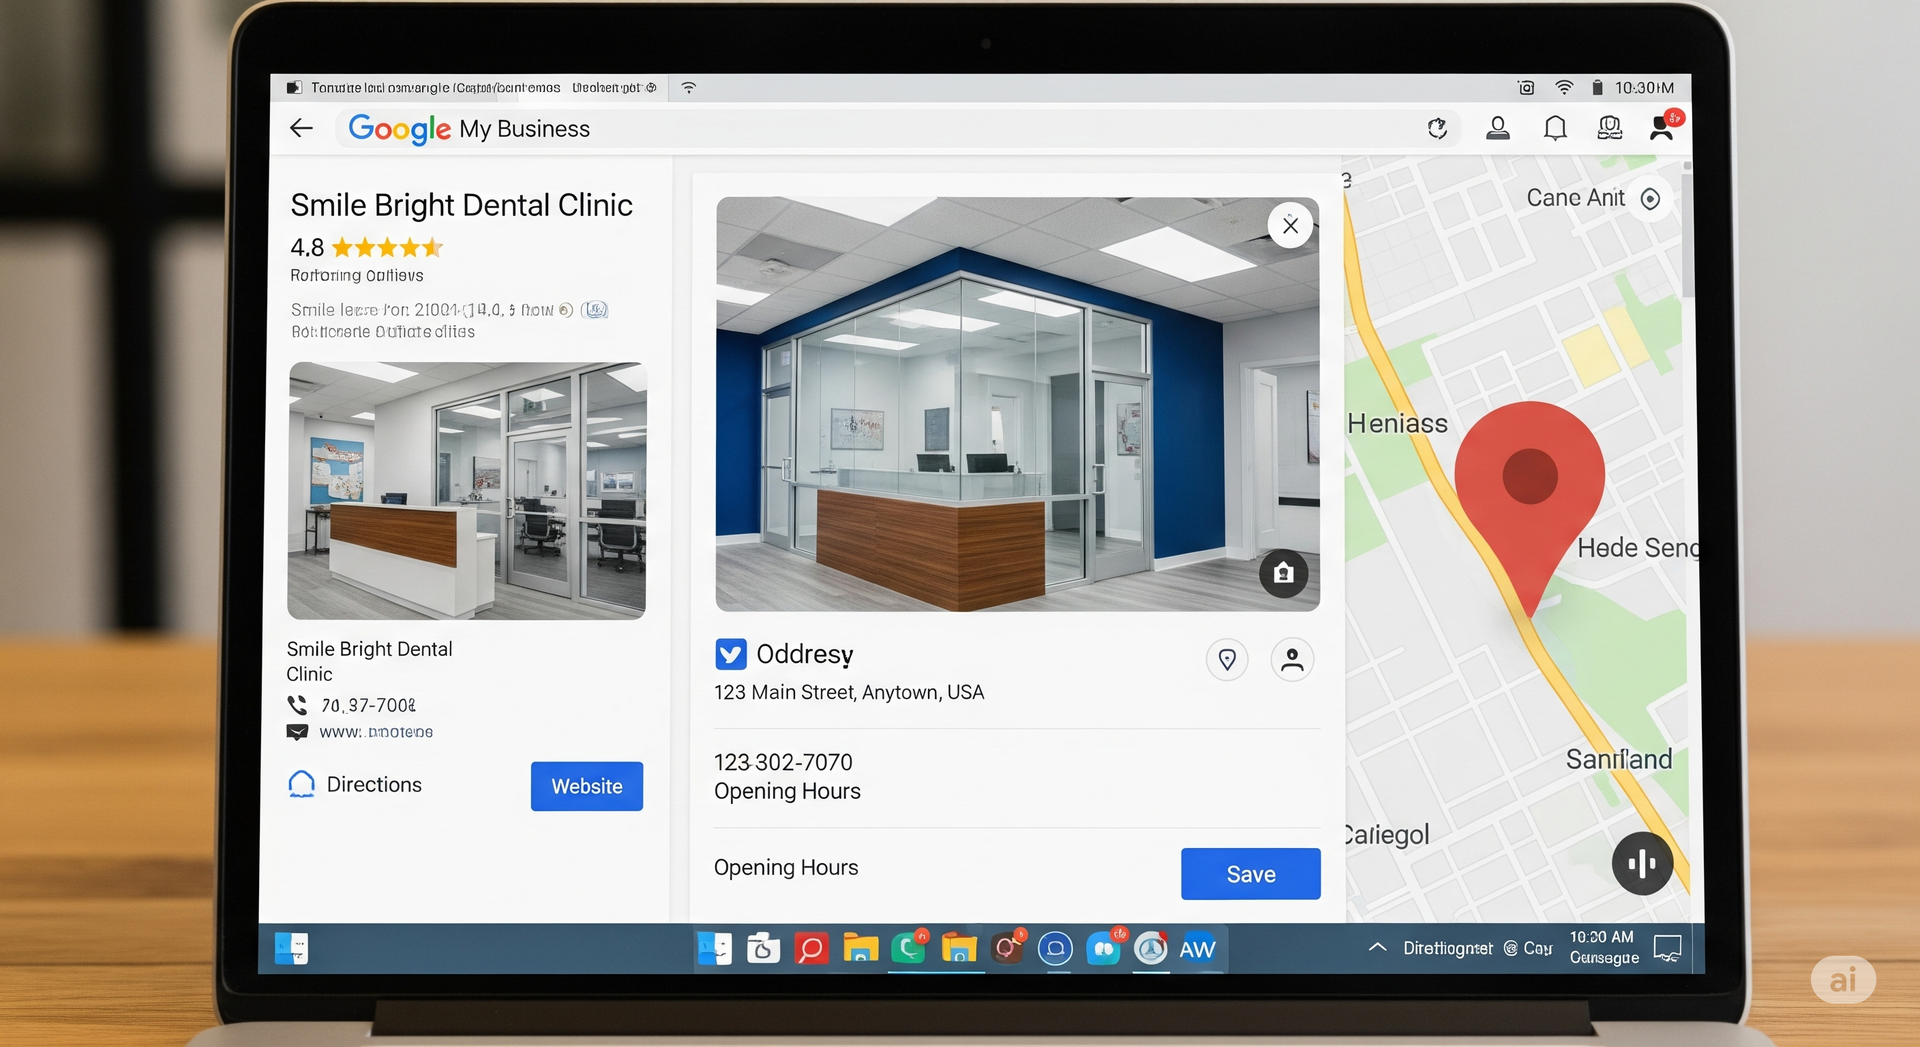Click the Google My Business logo

coord(469,129)
